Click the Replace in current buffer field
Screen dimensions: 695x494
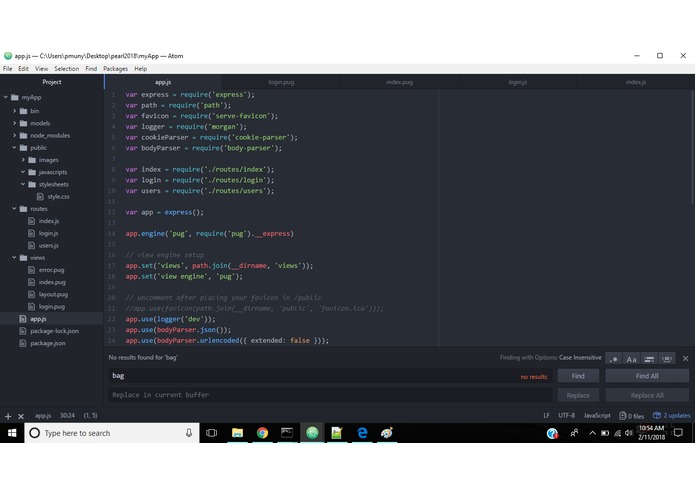(330, 395)
